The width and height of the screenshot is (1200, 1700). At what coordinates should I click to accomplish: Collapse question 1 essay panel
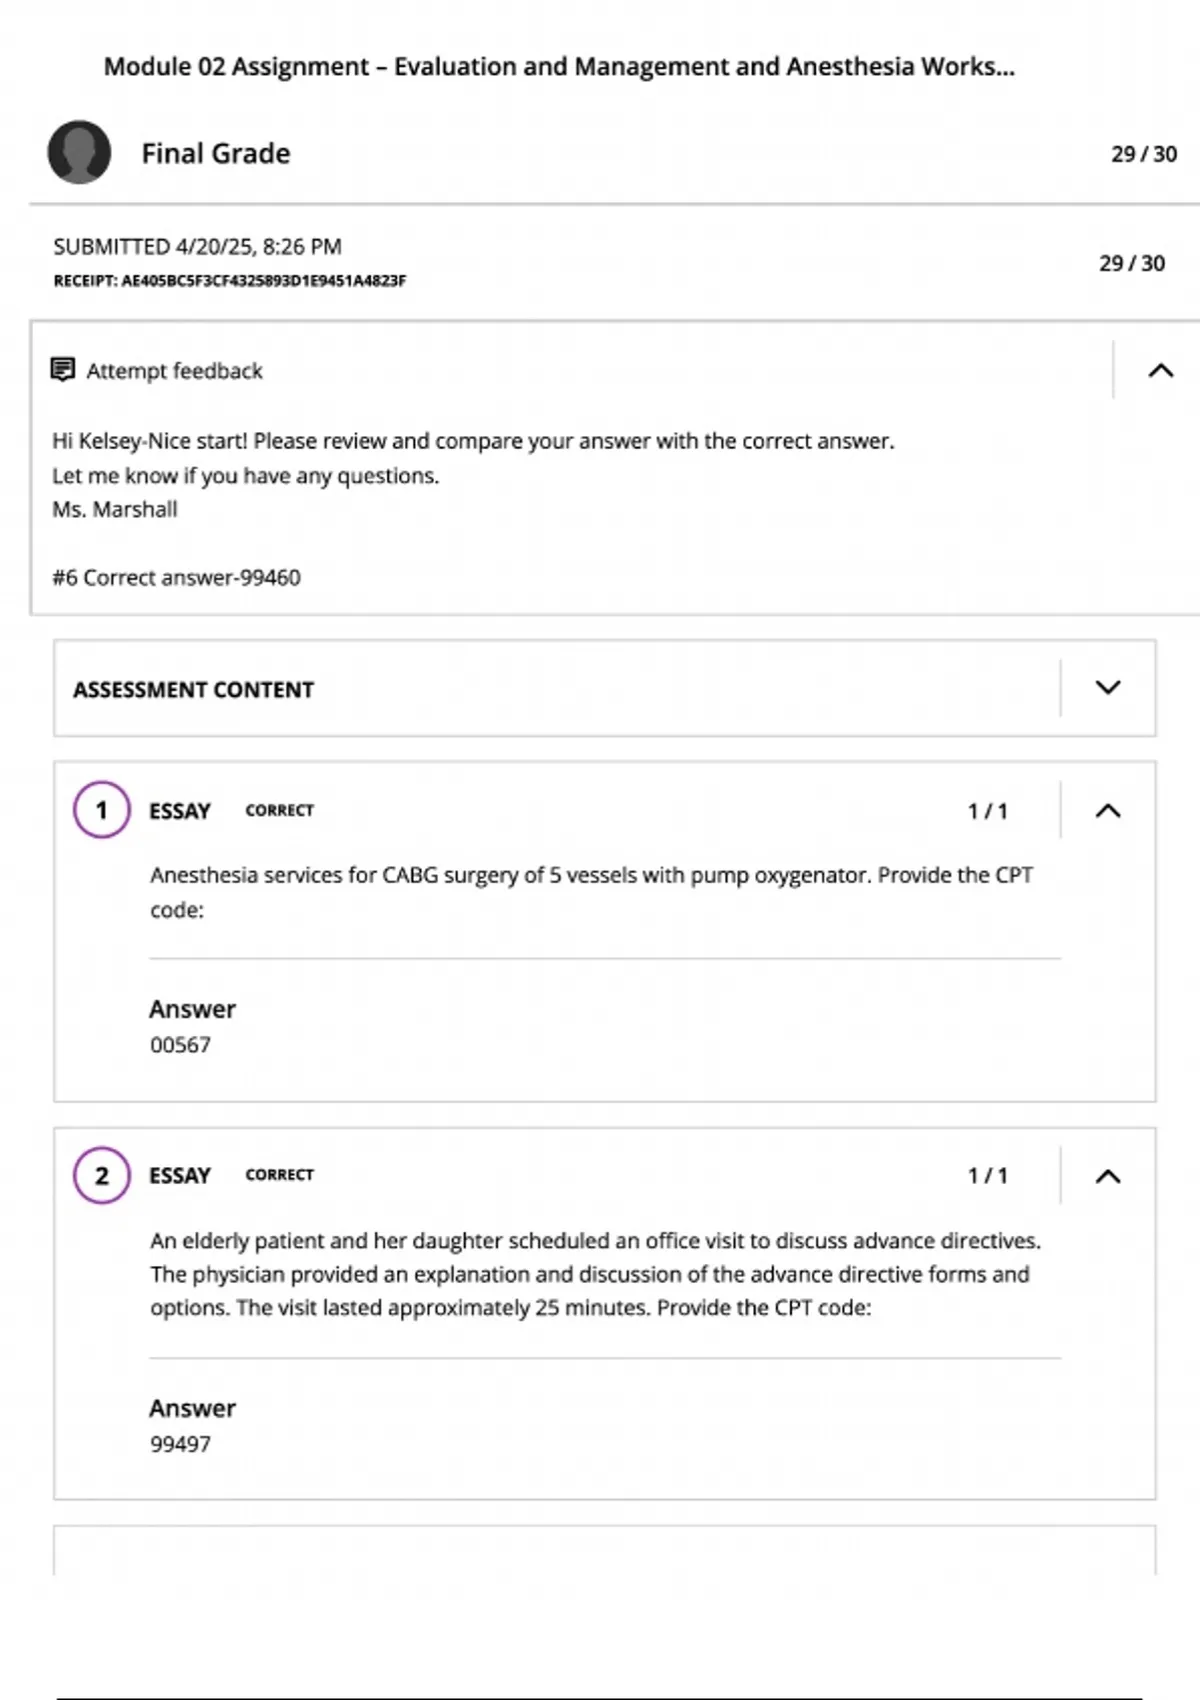coord(1107,811)
